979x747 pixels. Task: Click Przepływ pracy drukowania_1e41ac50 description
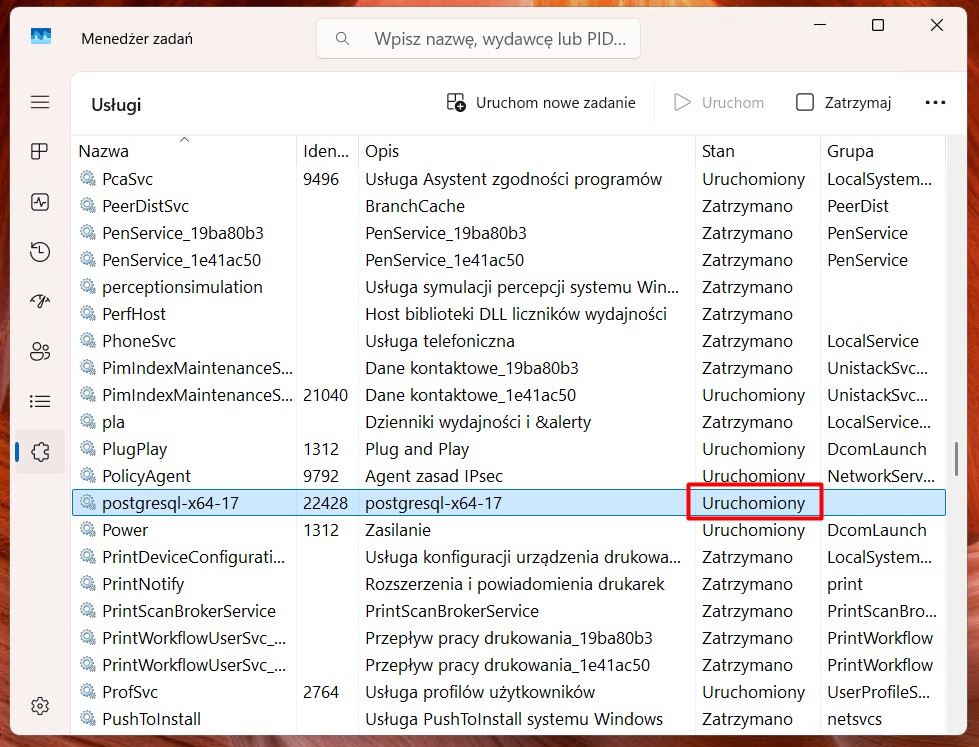click(x=508, y=665)
